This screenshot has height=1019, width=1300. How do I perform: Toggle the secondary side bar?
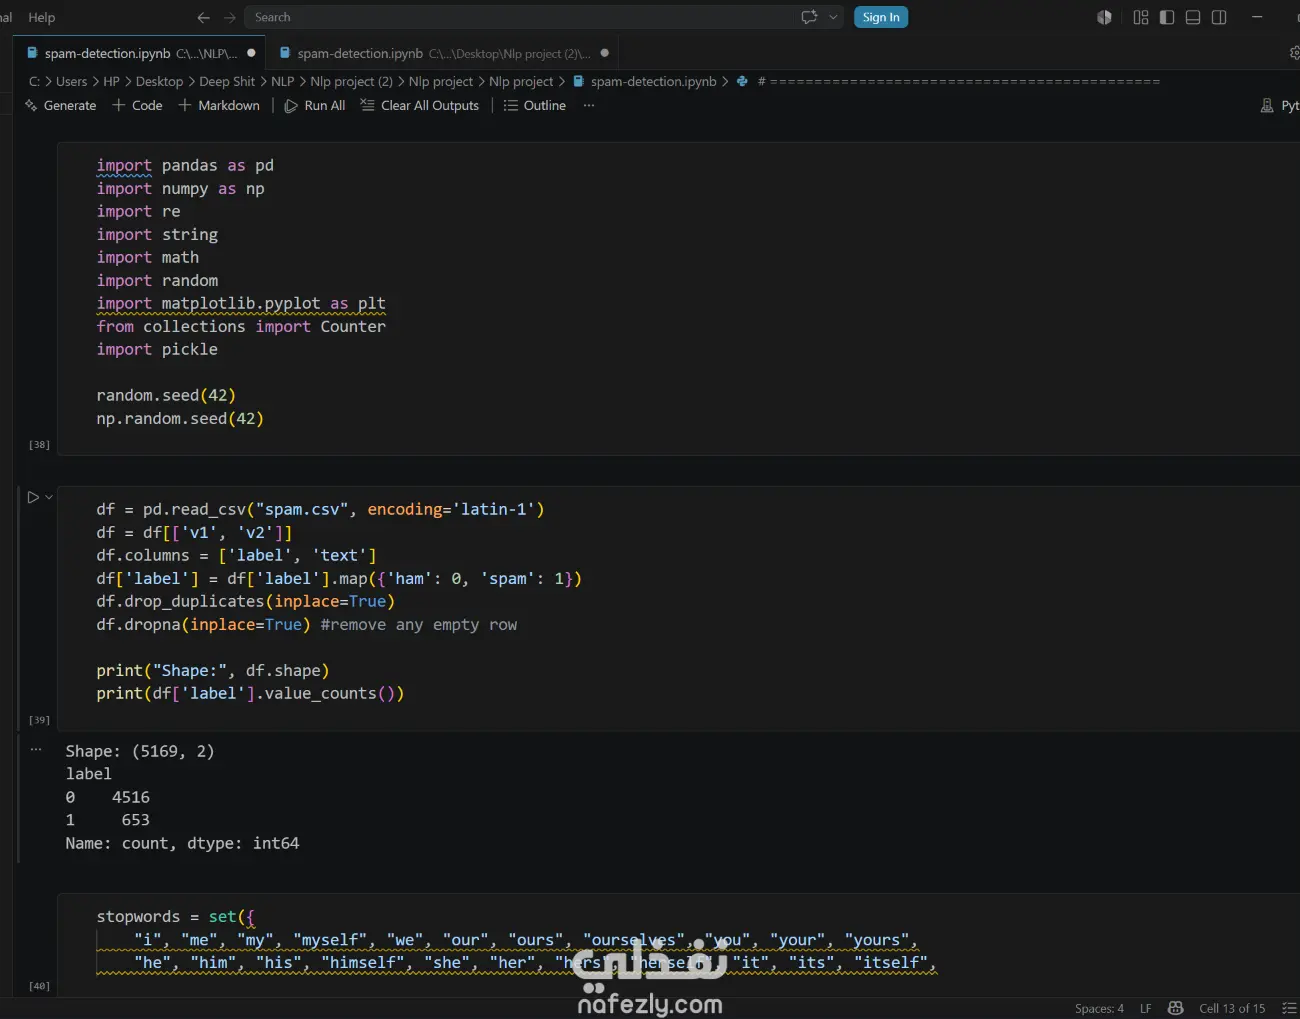click(x=1219, y=17)
